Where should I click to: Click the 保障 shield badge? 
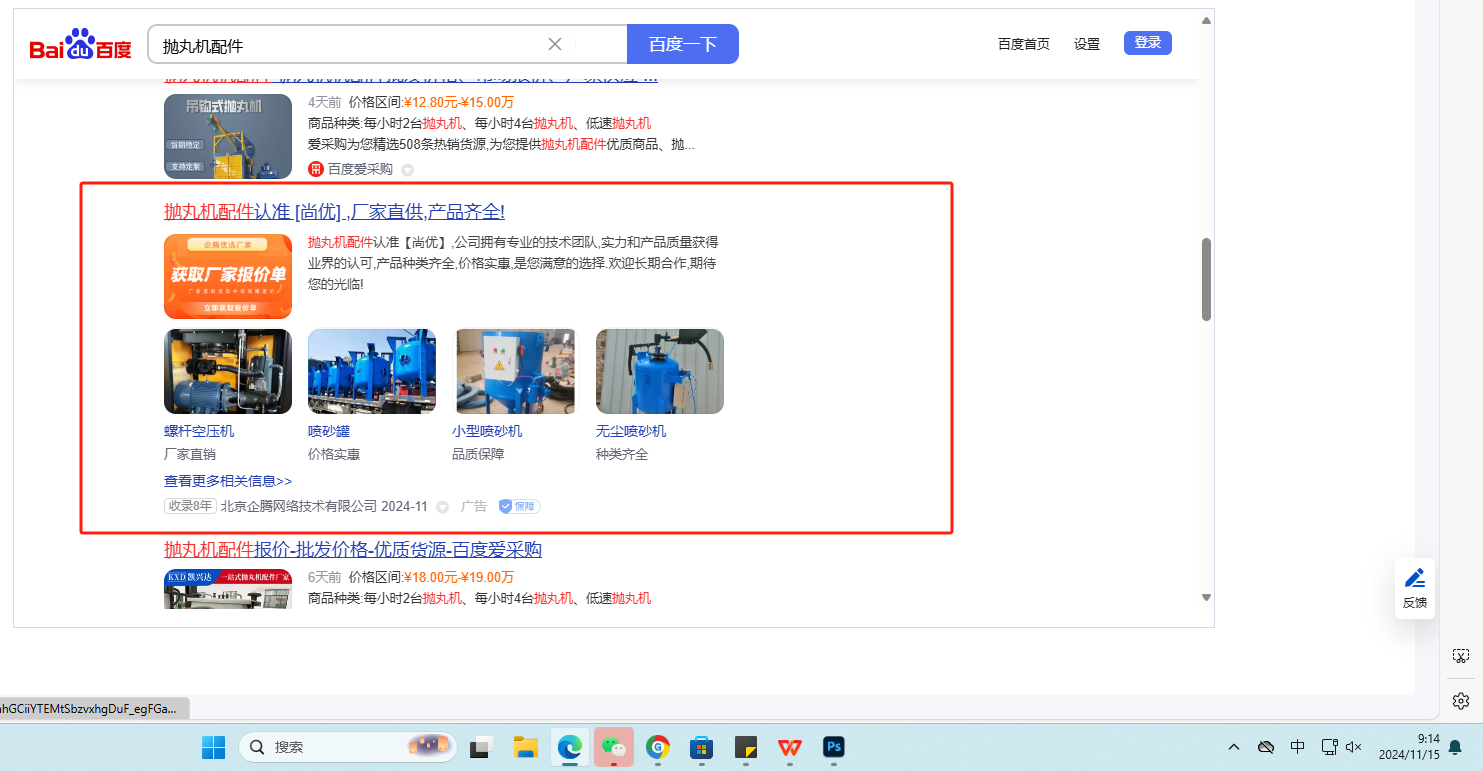519,506
